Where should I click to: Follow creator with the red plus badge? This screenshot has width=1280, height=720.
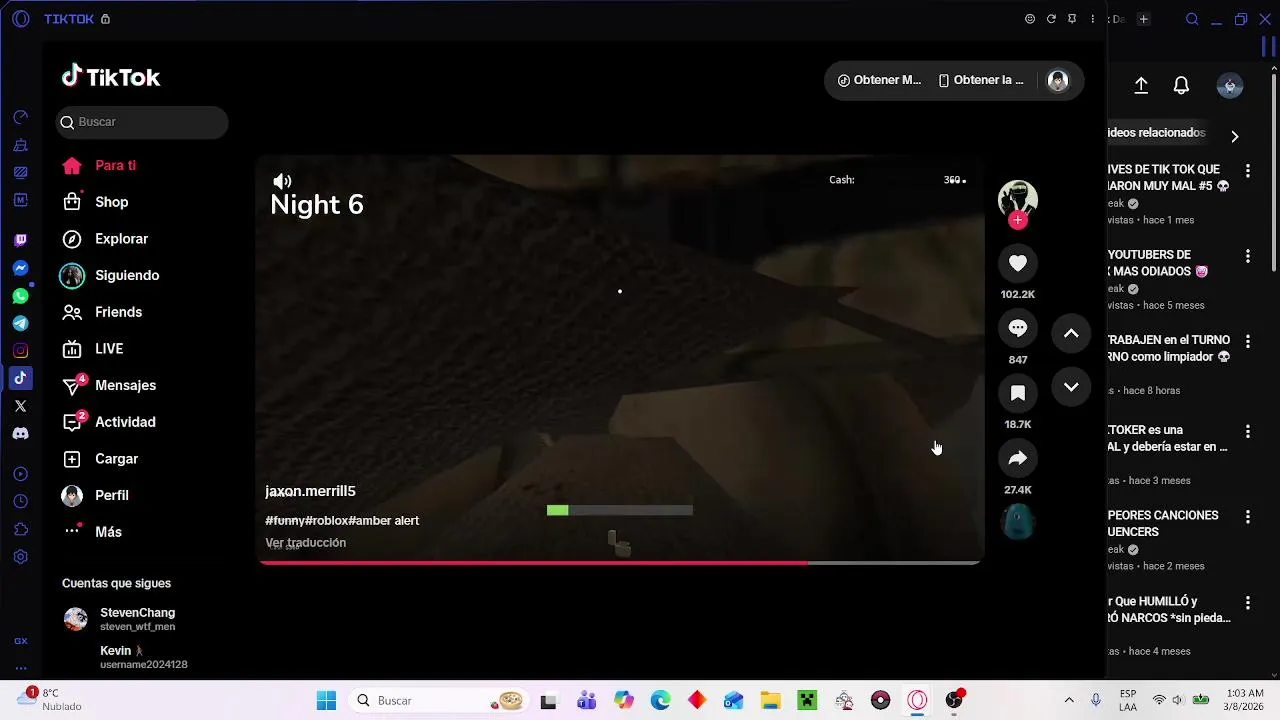click(x=1018, y=220)
